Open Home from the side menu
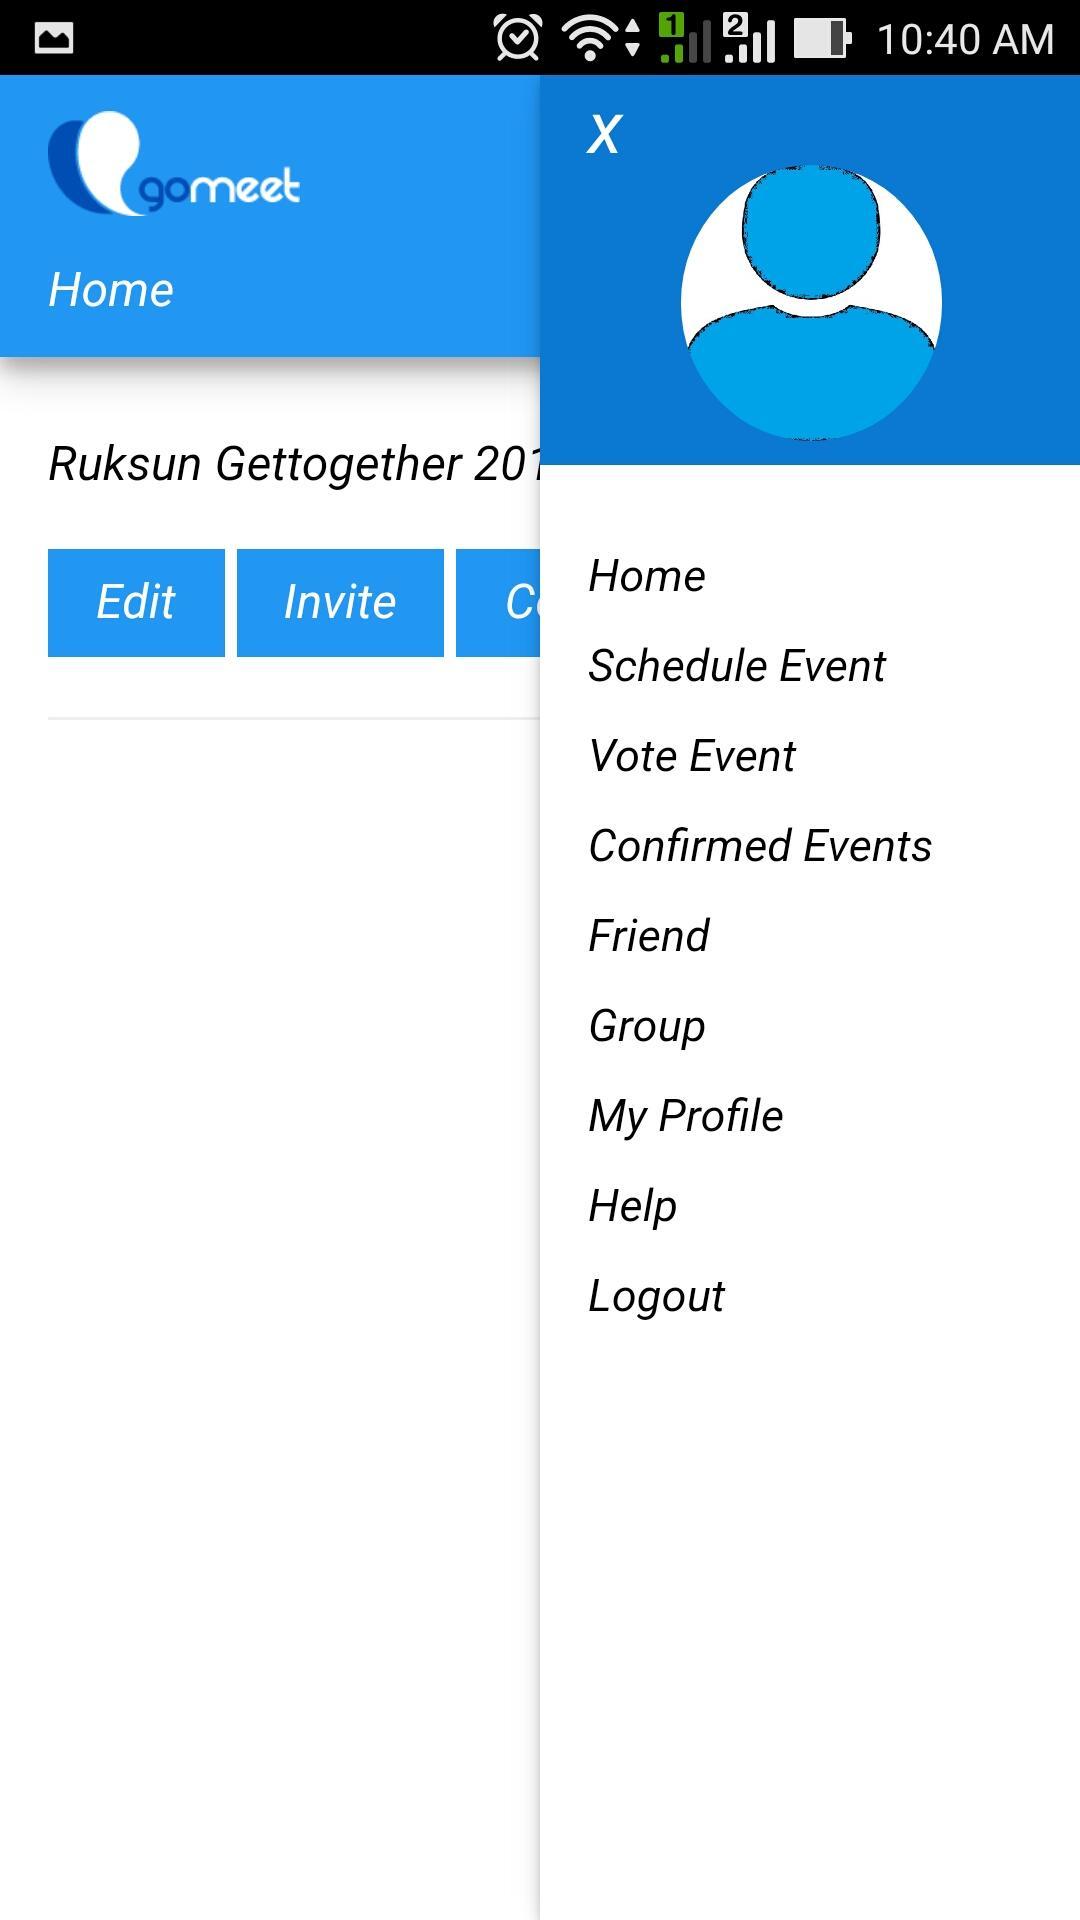 pos(647,576)
